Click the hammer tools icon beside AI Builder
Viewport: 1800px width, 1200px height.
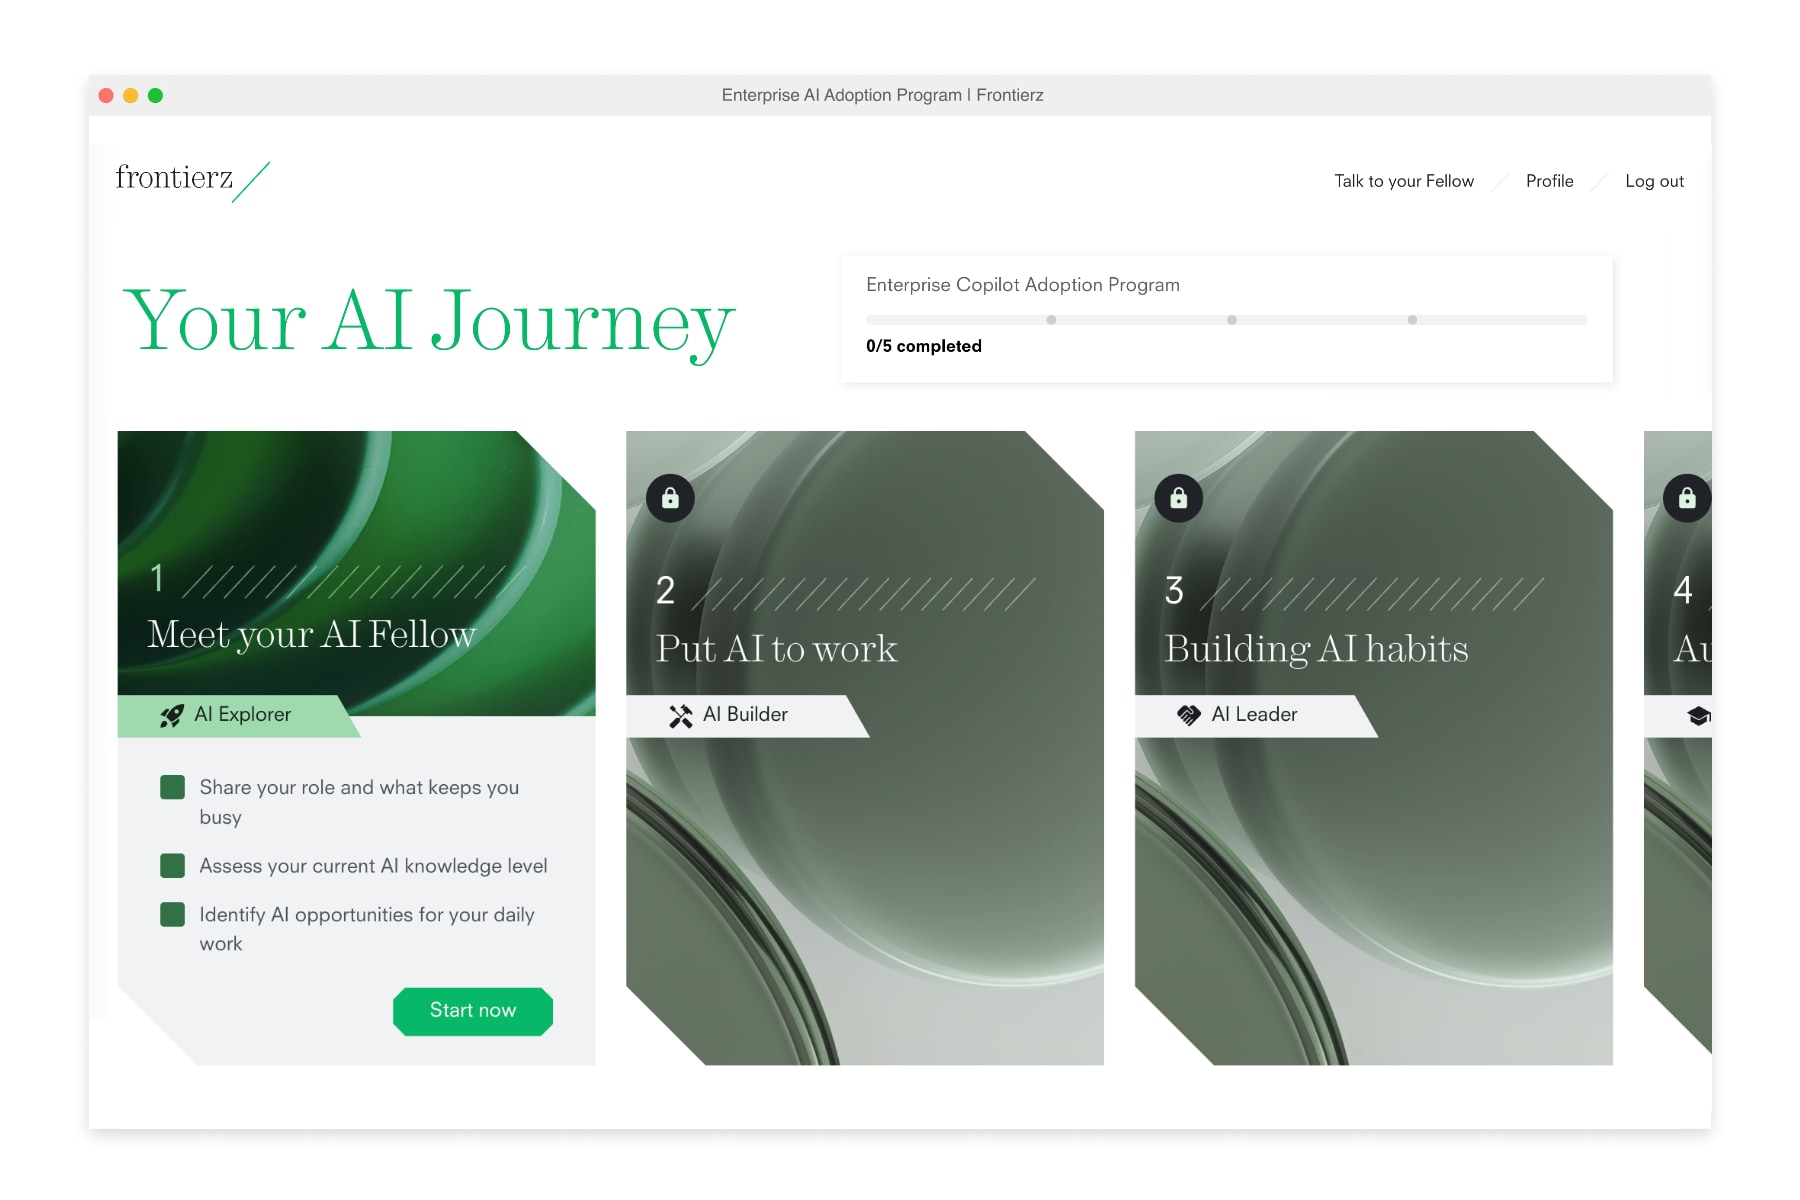[681, 716]
